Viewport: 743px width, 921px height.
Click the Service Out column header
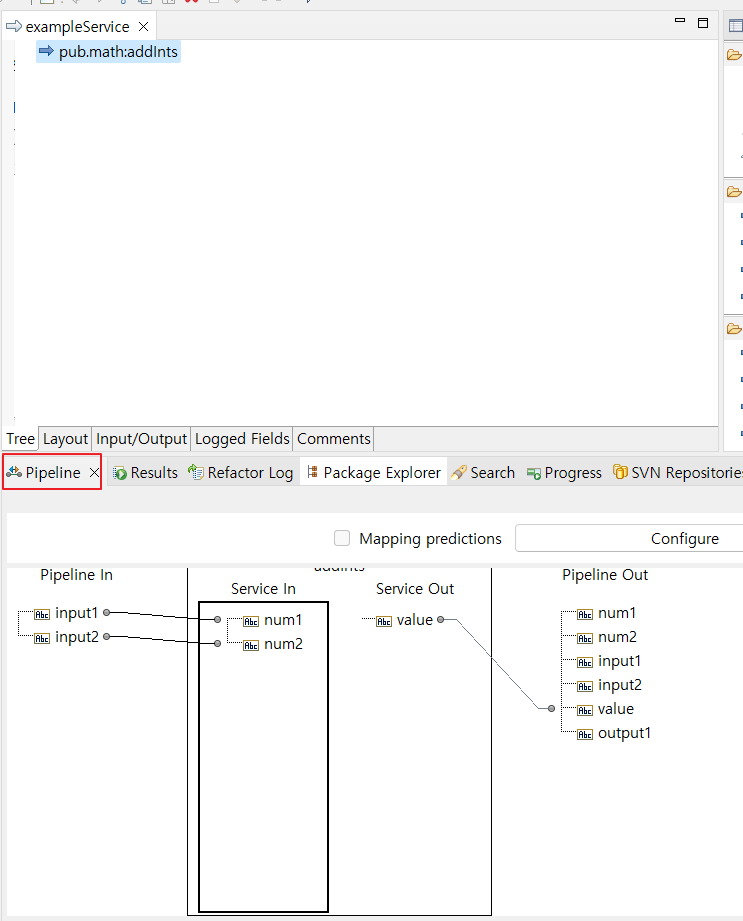tap(415, 589)
